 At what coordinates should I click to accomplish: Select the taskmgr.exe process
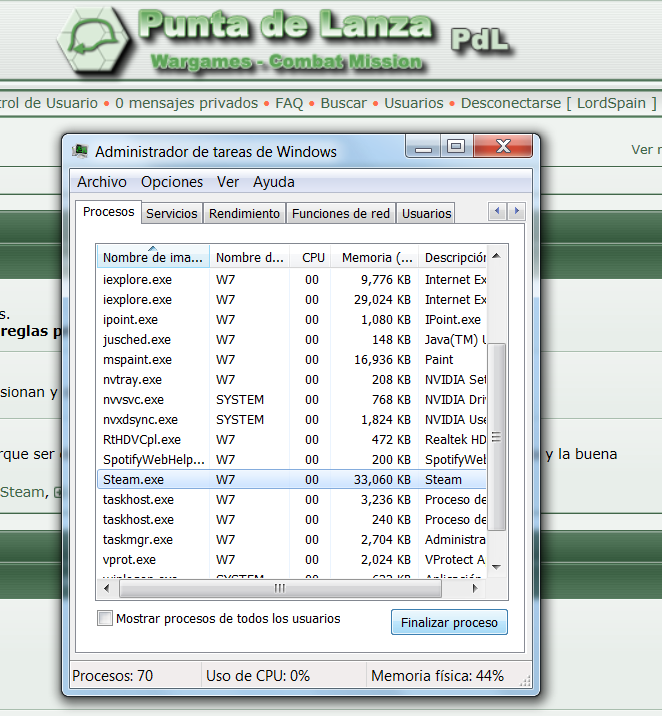tap(291, 540)
